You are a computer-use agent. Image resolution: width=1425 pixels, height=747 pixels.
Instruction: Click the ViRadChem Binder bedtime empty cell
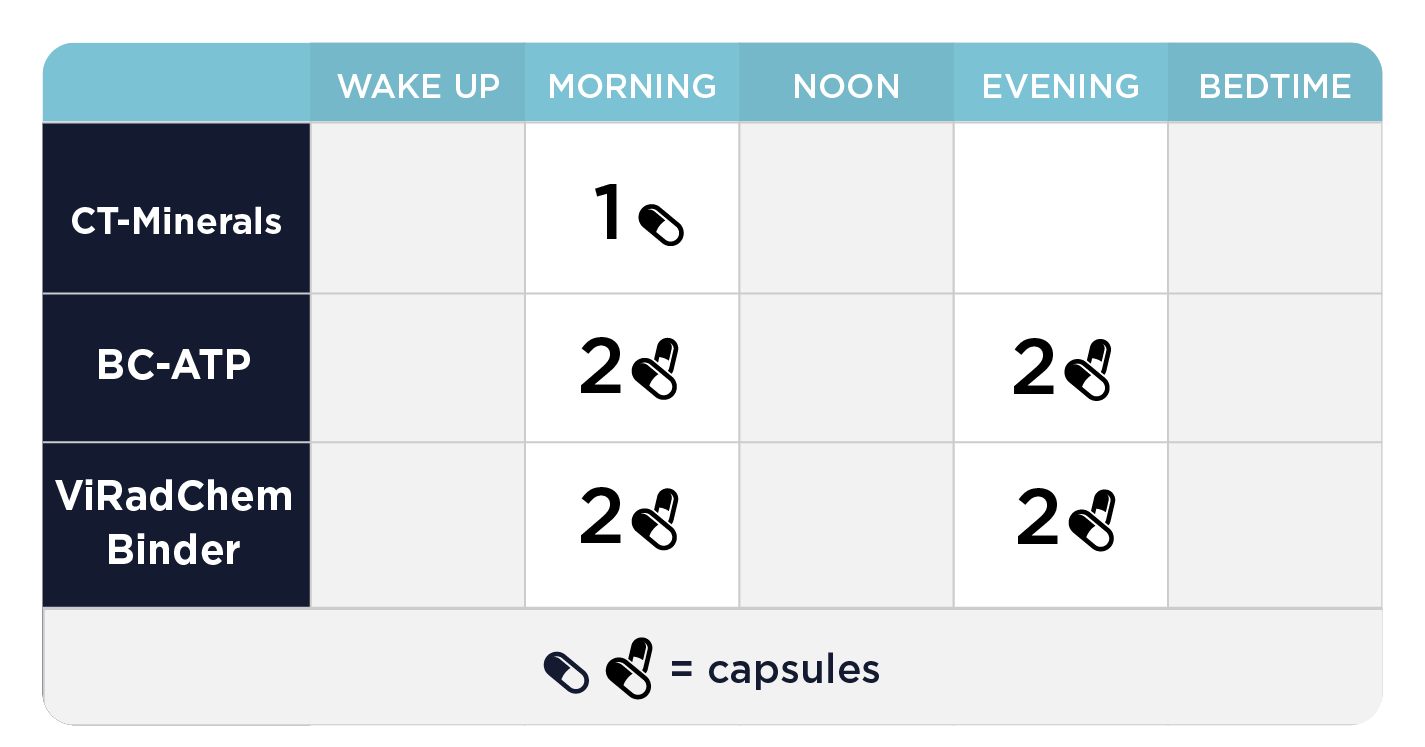pyautogui.click(x=1275, y=525)
